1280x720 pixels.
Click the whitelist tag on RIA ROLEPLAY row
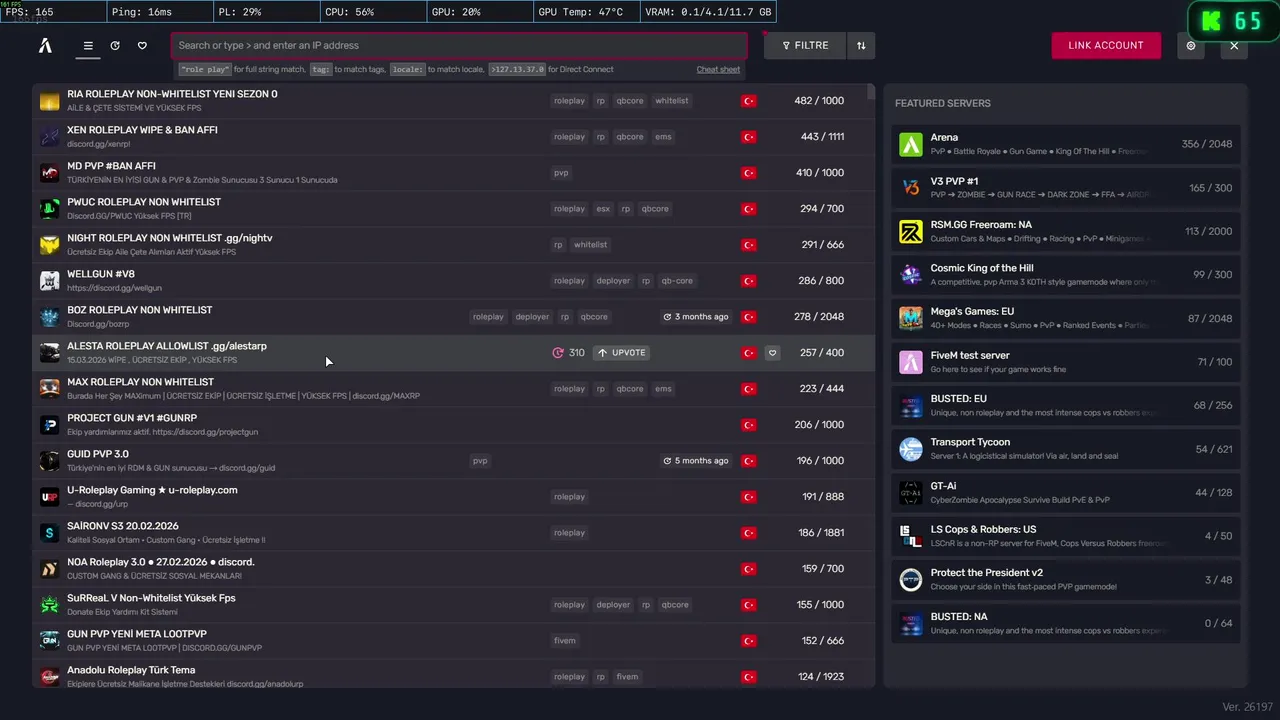(672, 101)
